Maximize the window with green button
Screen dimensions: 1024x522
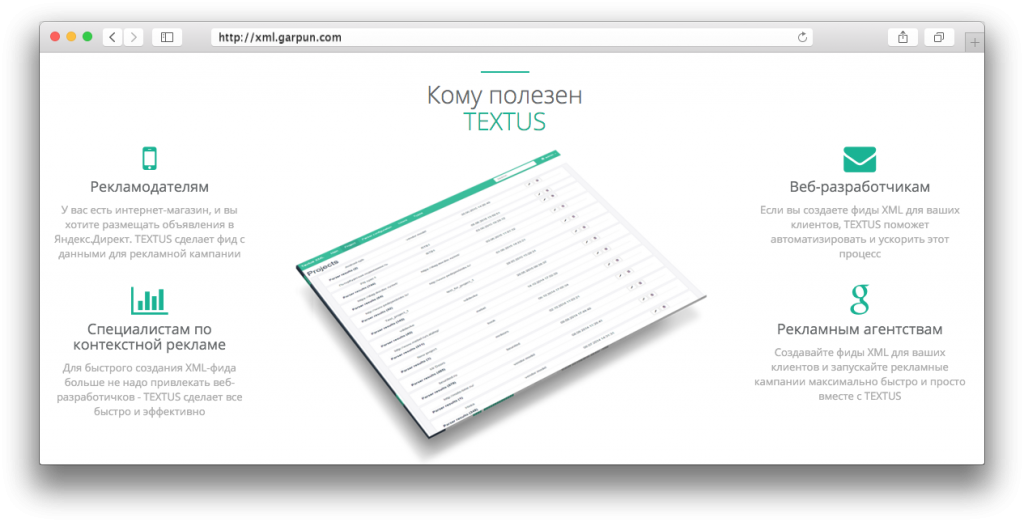pyautogui.click(x=88, y=37)
